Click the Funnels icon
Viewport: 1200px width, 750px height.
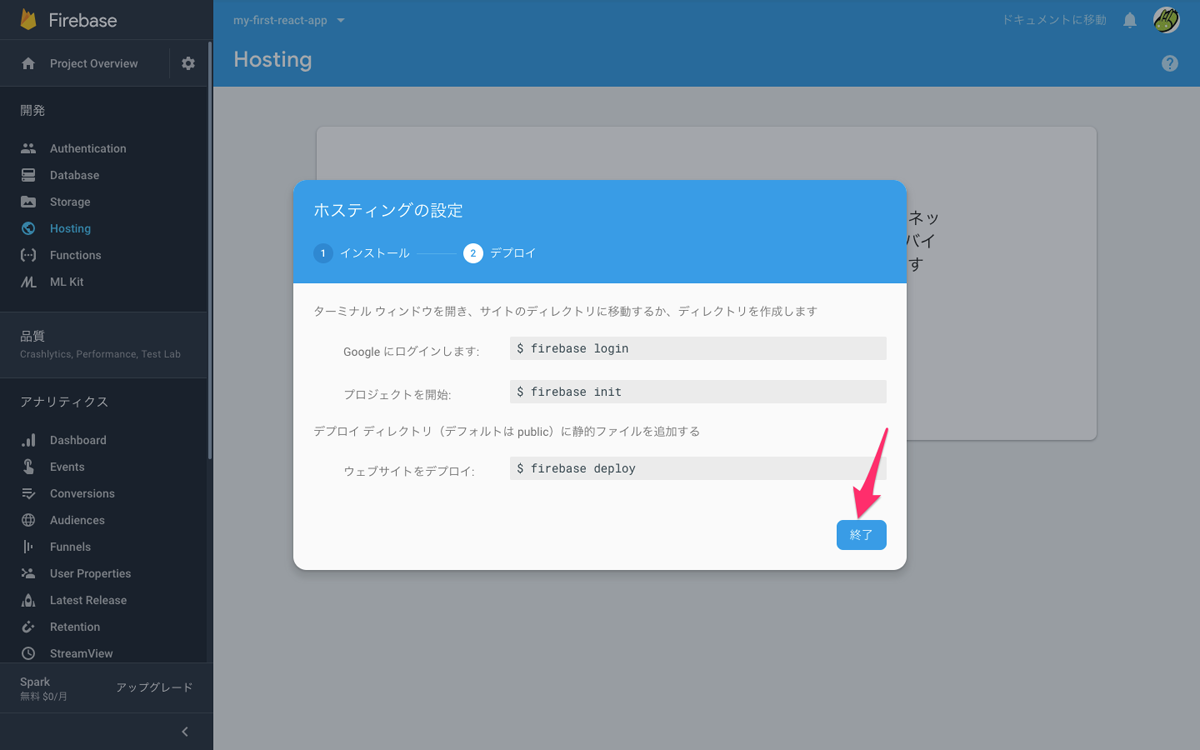(28, 547)
